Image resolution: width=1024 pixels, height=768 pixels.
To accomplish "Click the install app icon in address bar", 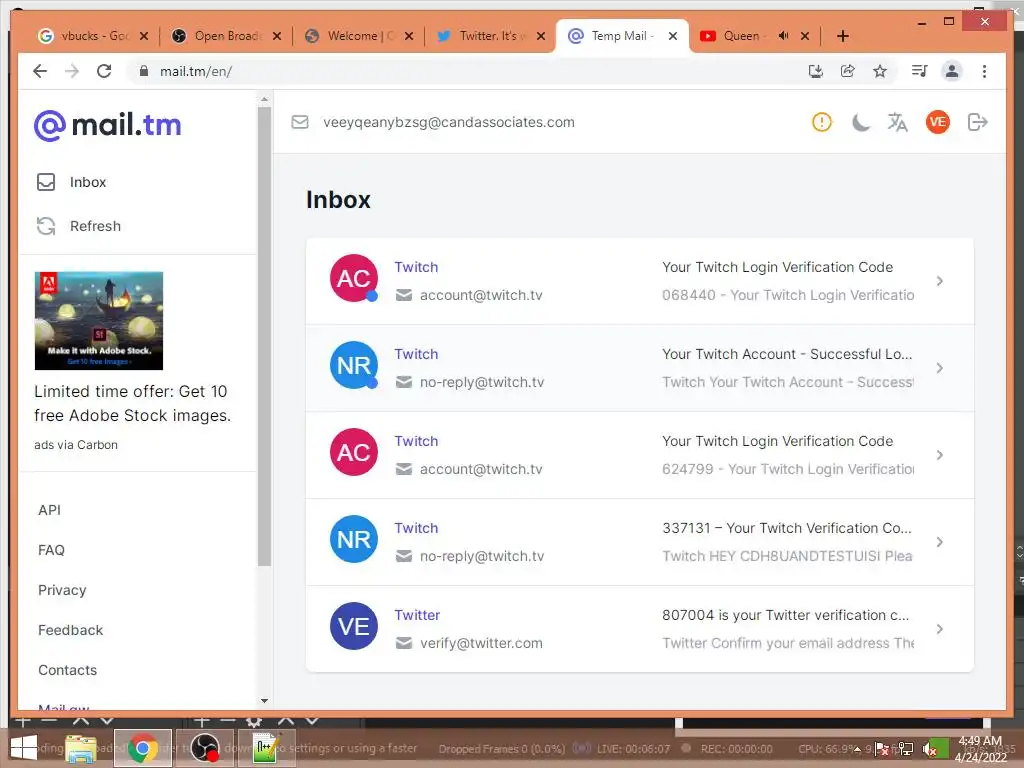I will [x=816, y=71].
